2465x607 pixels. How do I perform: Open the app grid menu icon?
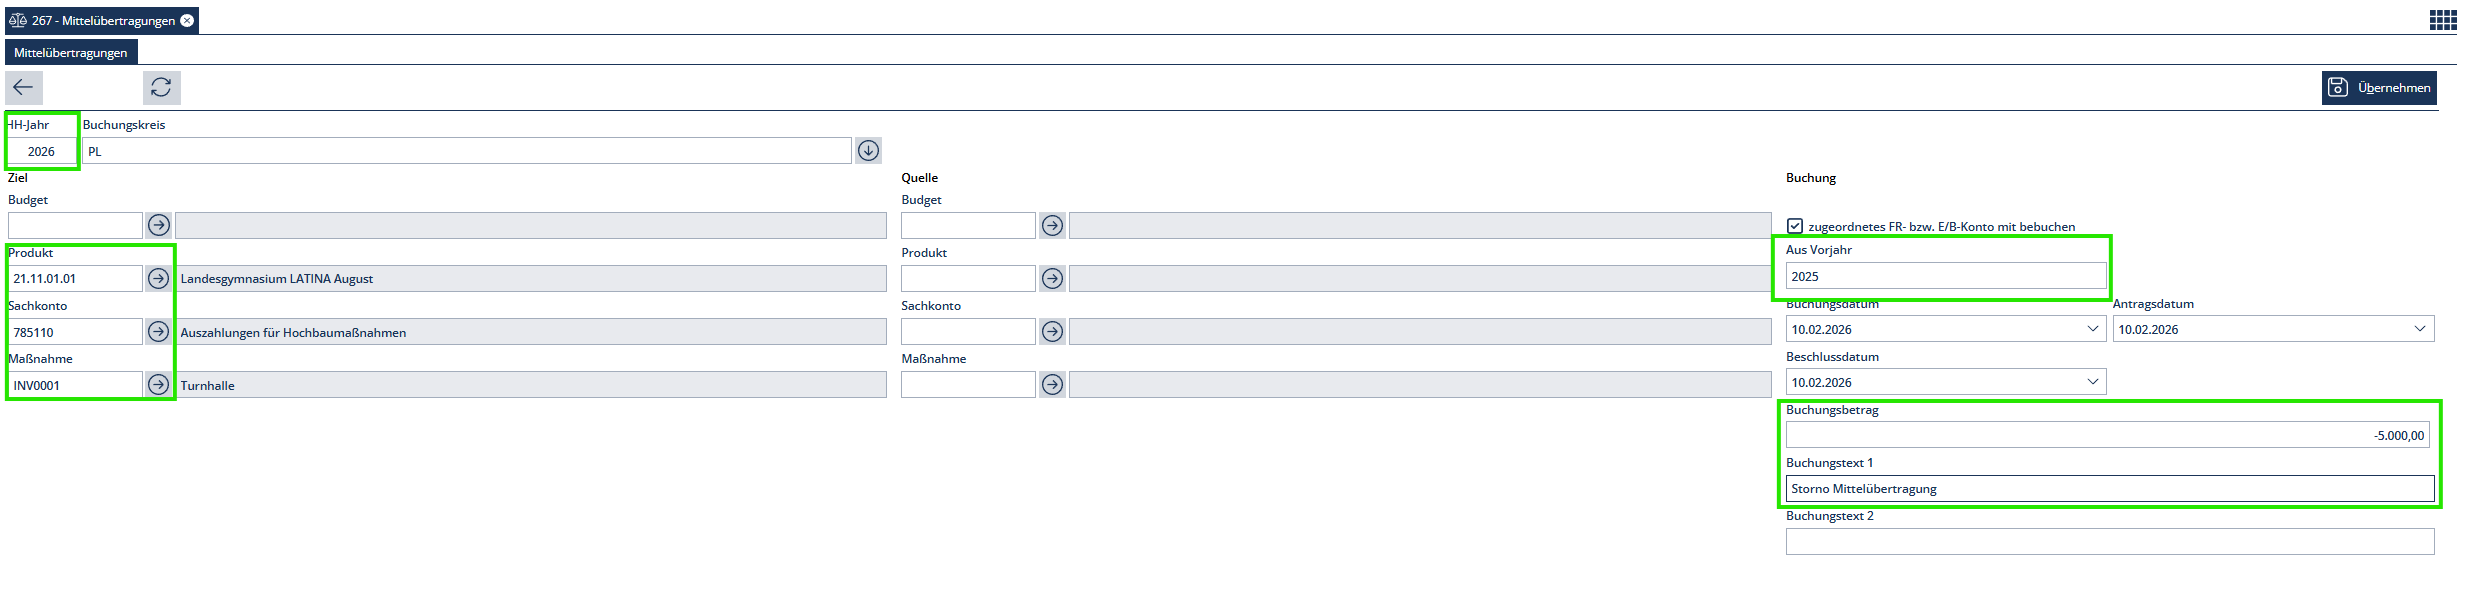[x=2443, y=20]
